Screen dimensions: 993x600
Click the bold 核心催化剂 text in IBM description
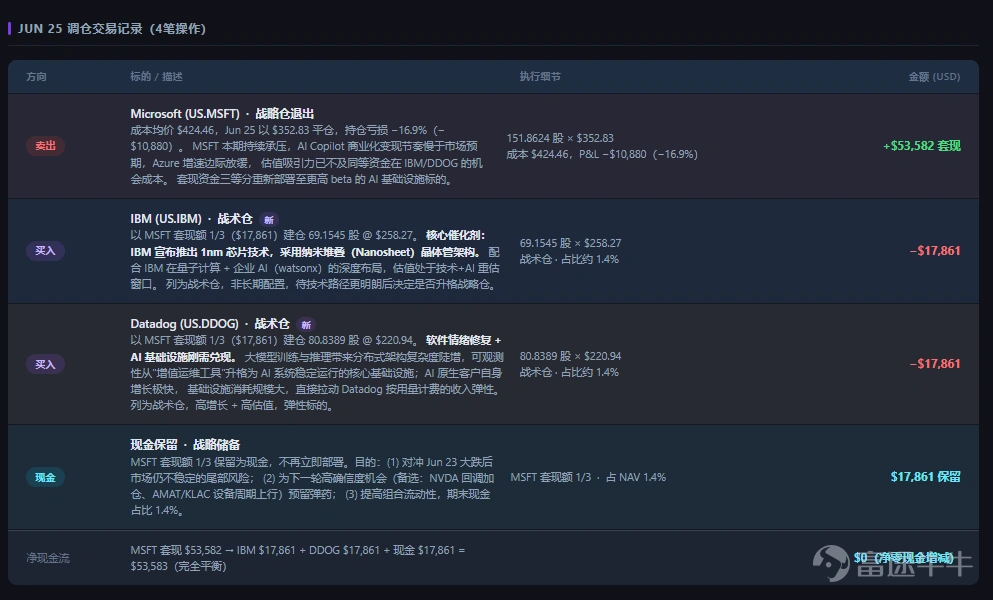455,235
